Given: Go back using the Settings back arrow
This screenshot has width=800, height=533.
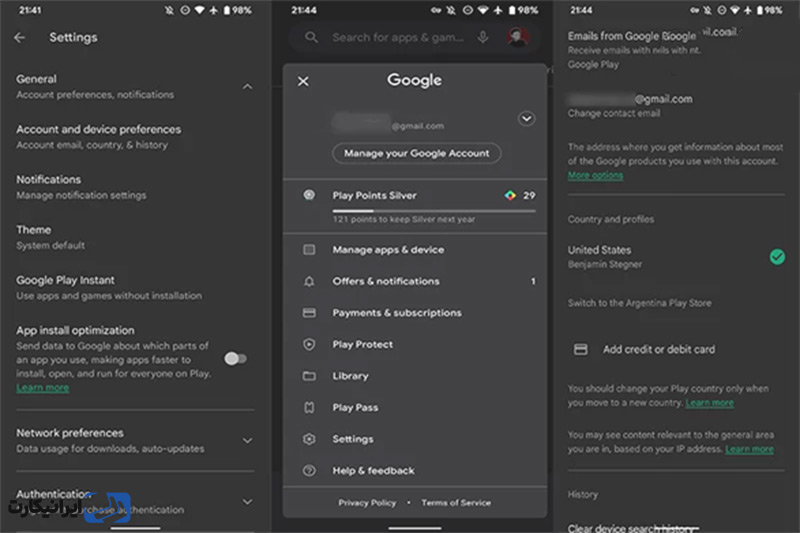Looking at the screenshot, I should point(19,37).
